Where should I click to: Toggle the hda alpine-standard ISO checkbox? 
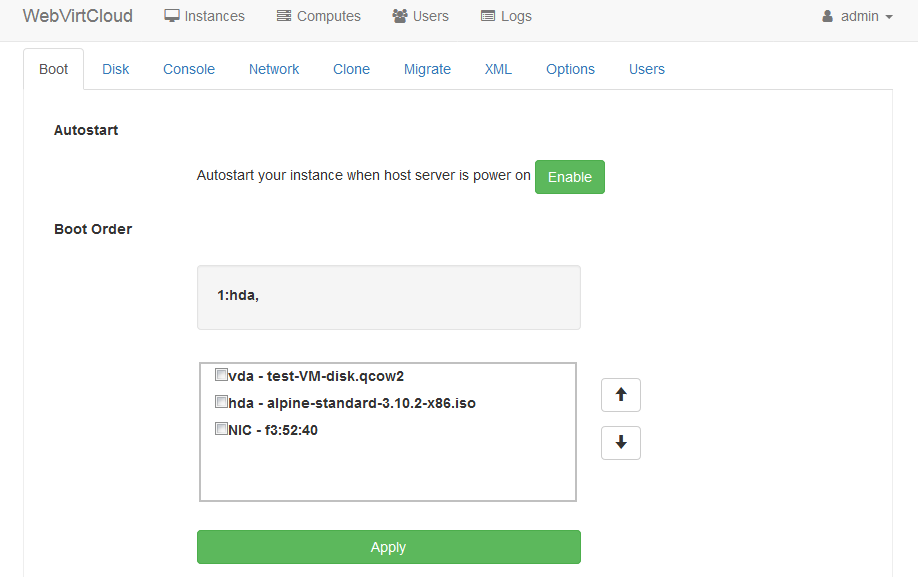[221, 402]
